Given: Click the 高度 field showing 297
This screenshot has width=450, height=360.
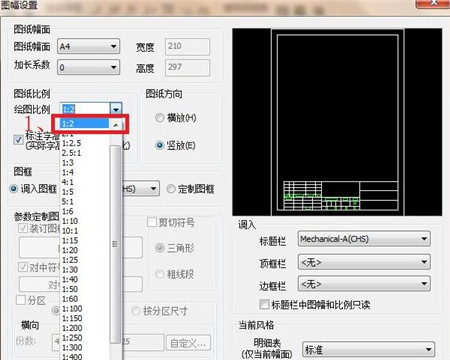Looking at the screenshot, I should 187,68.
